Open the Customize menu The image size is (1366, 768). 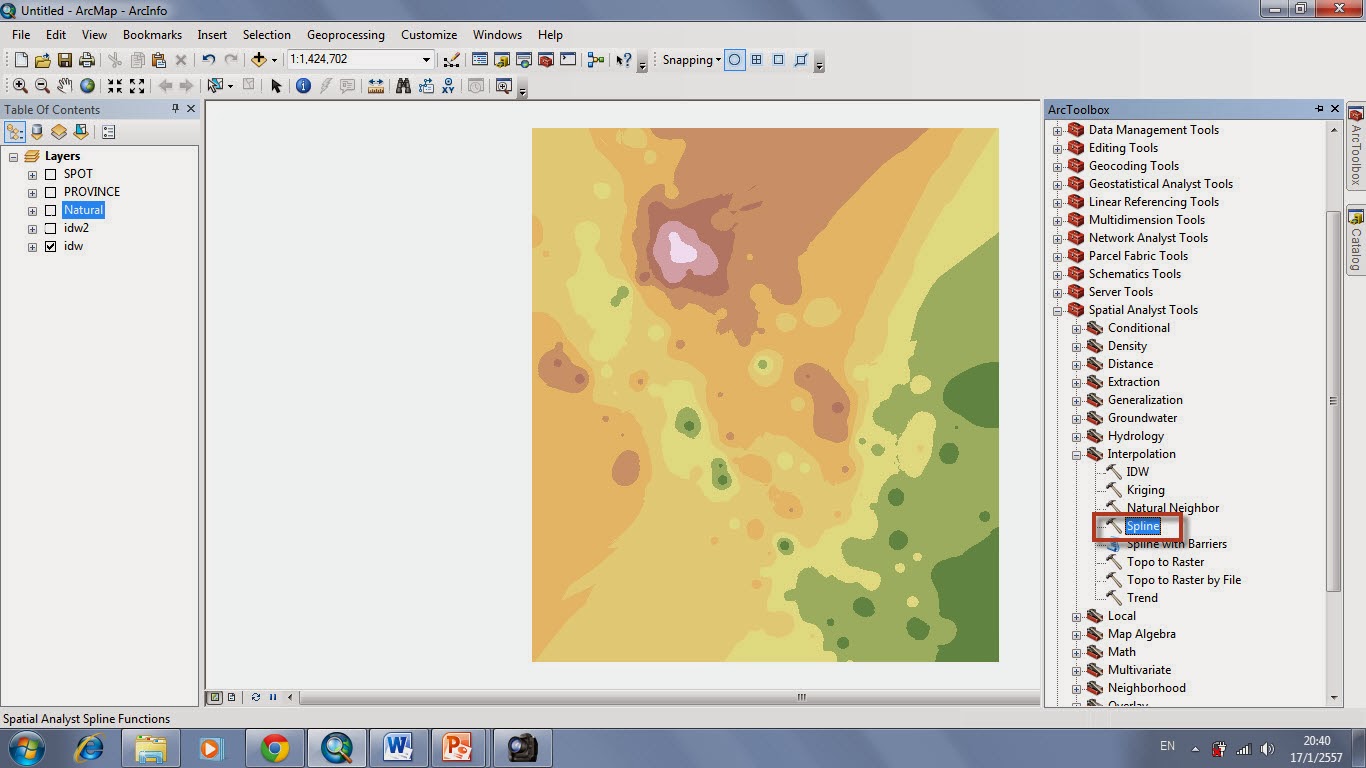tap(429, 35)
